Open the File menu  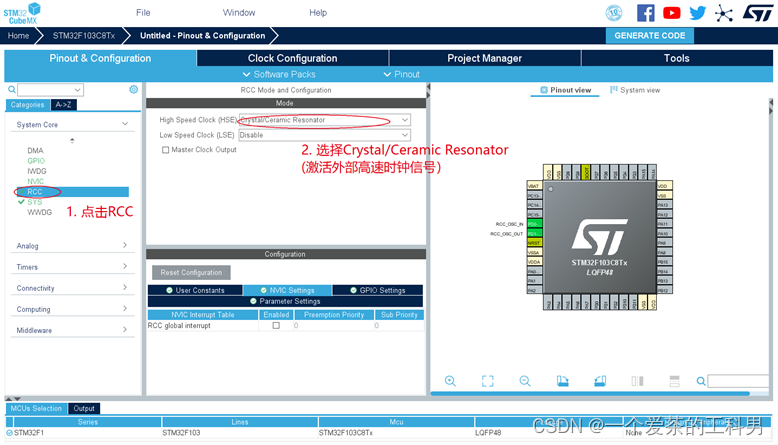click(x=143, y=12)
